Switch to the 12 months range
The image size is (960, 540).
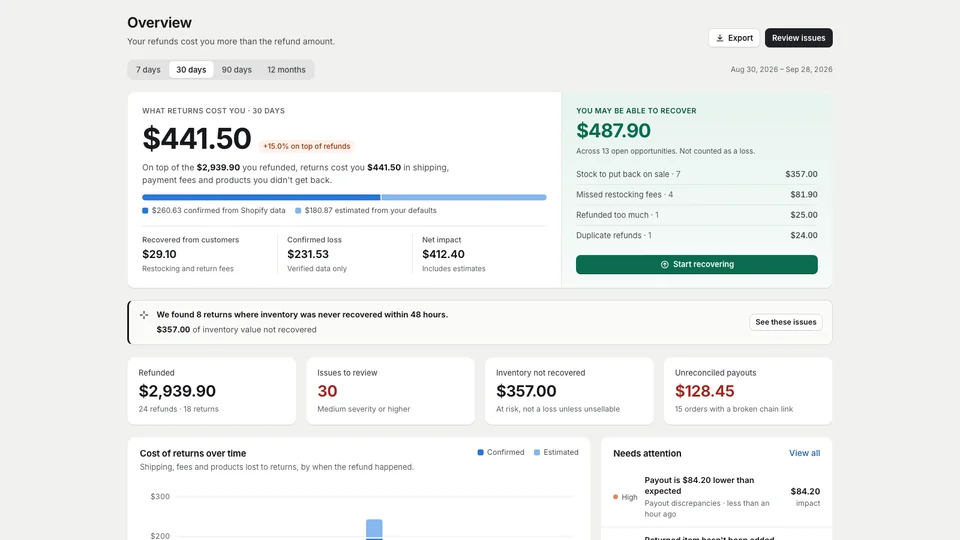click(x=286, y=70)
